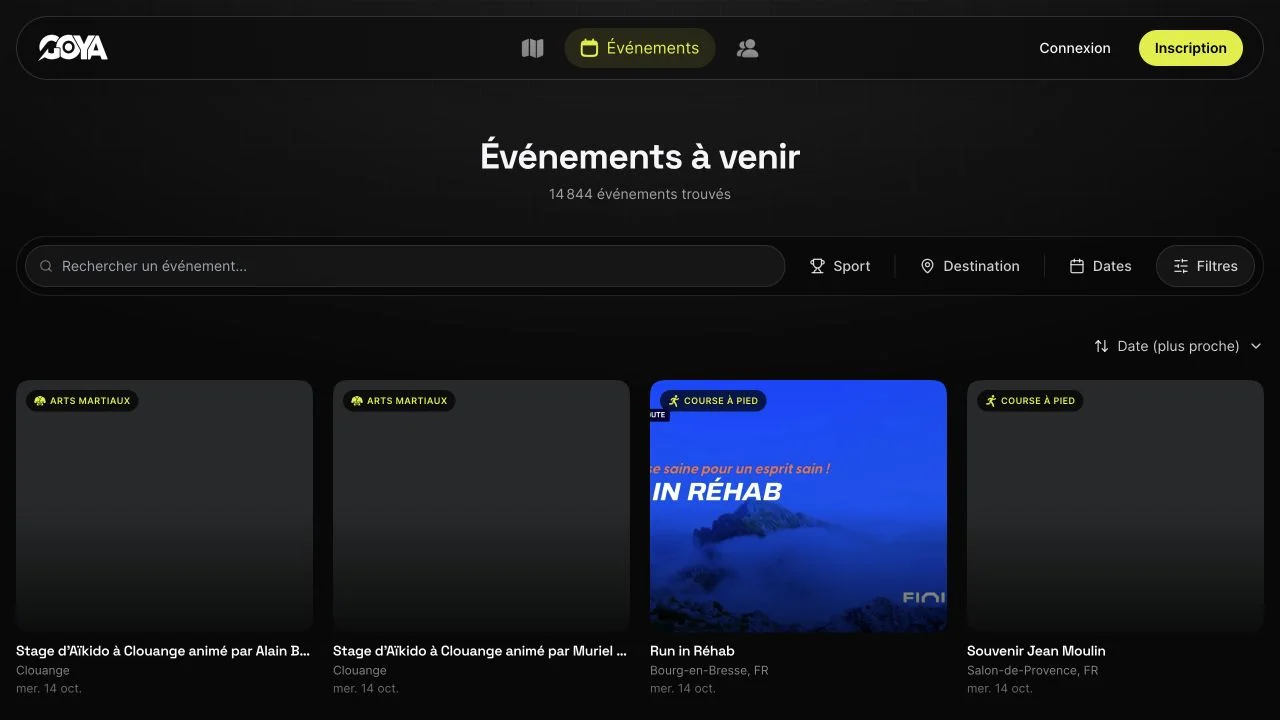Open the Filtres button

(1205, 266)
